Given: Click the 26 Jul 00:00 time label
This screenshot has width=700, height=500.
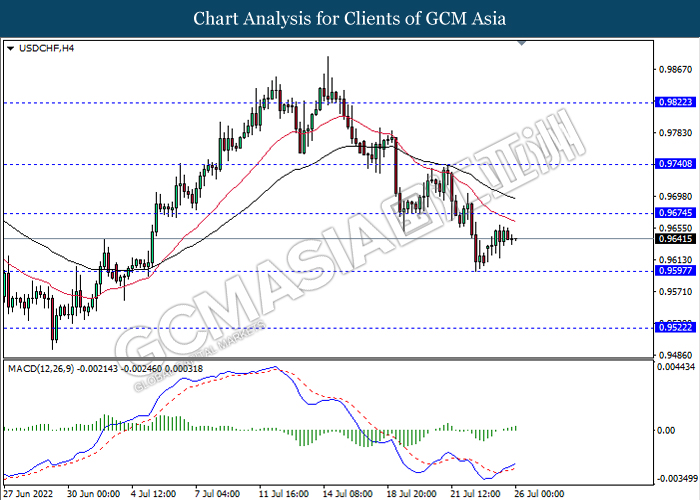Looking at the screenshot, I should (539, 494).
